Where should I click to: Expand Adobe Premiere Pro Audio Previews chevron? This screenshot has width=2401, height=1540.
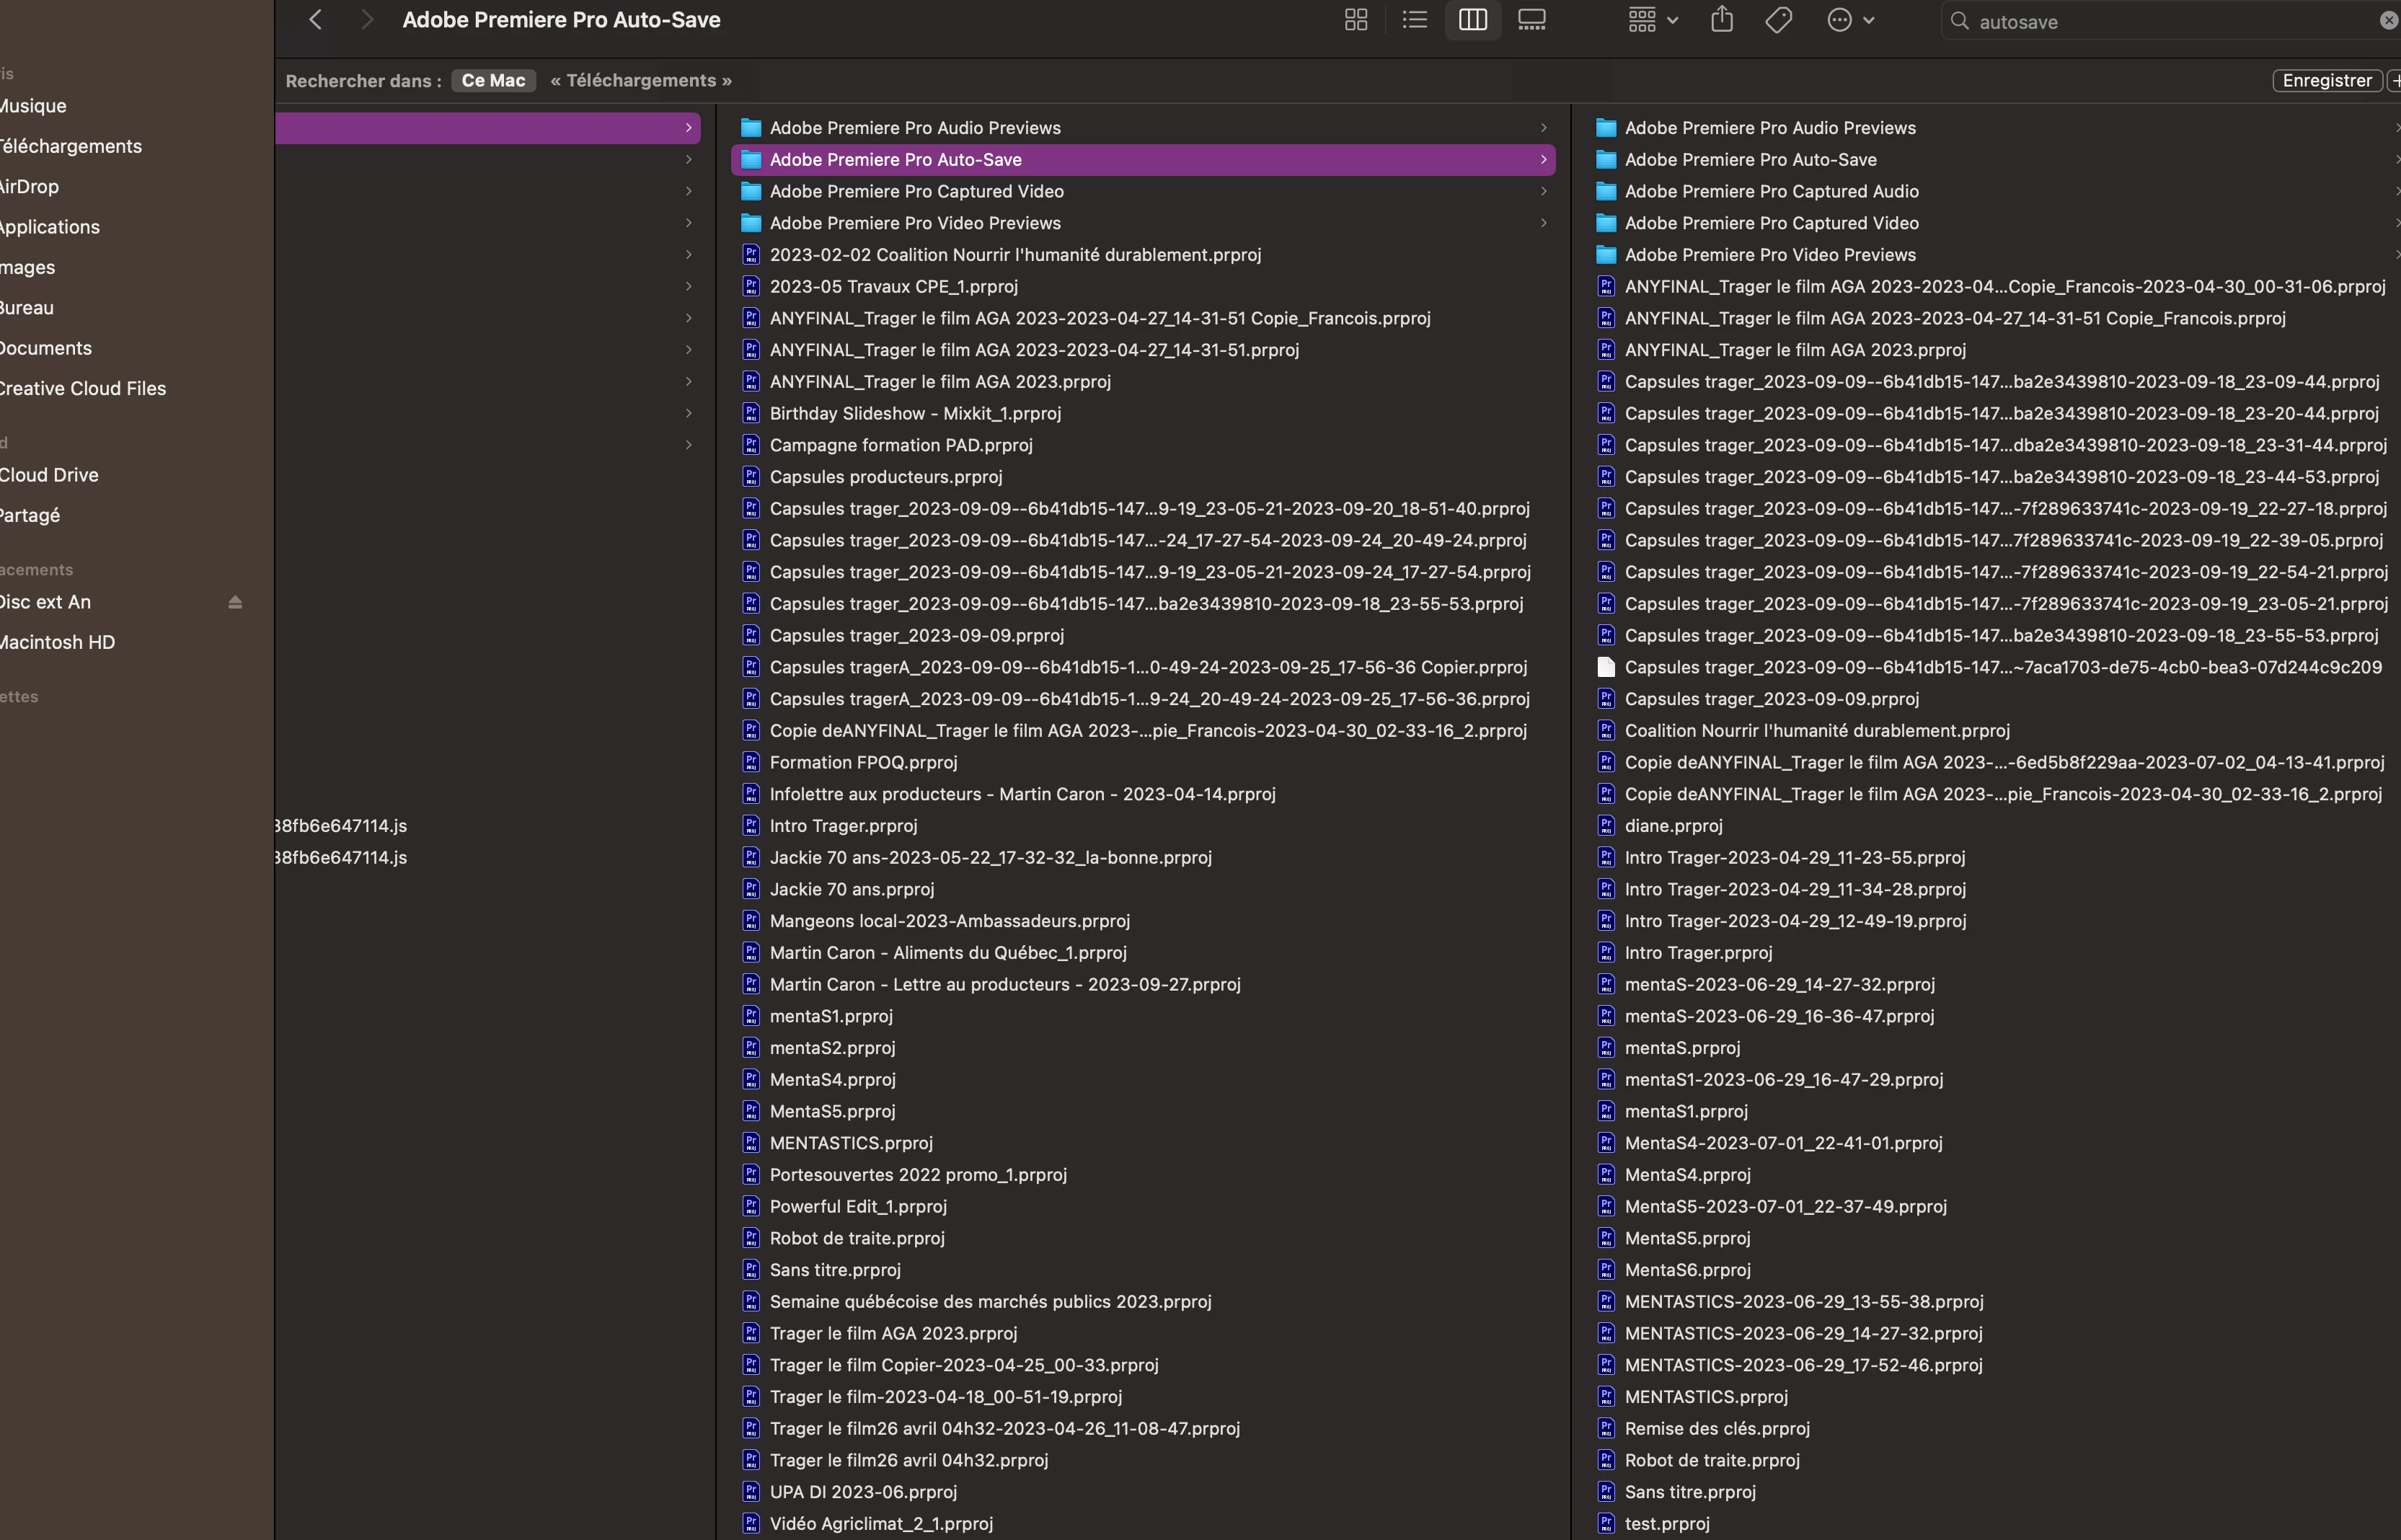tap(1543, 128)
